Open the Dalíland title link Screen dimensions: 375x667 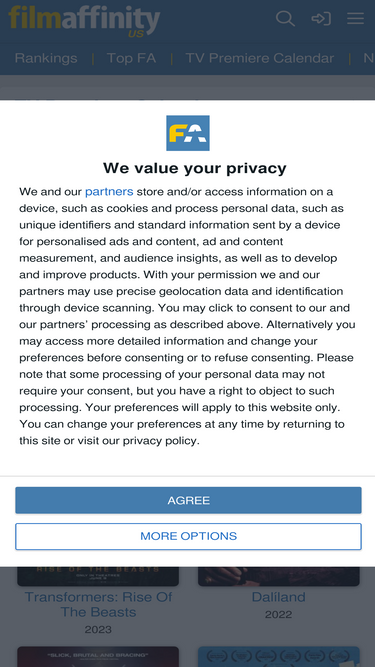click(278, 597)
